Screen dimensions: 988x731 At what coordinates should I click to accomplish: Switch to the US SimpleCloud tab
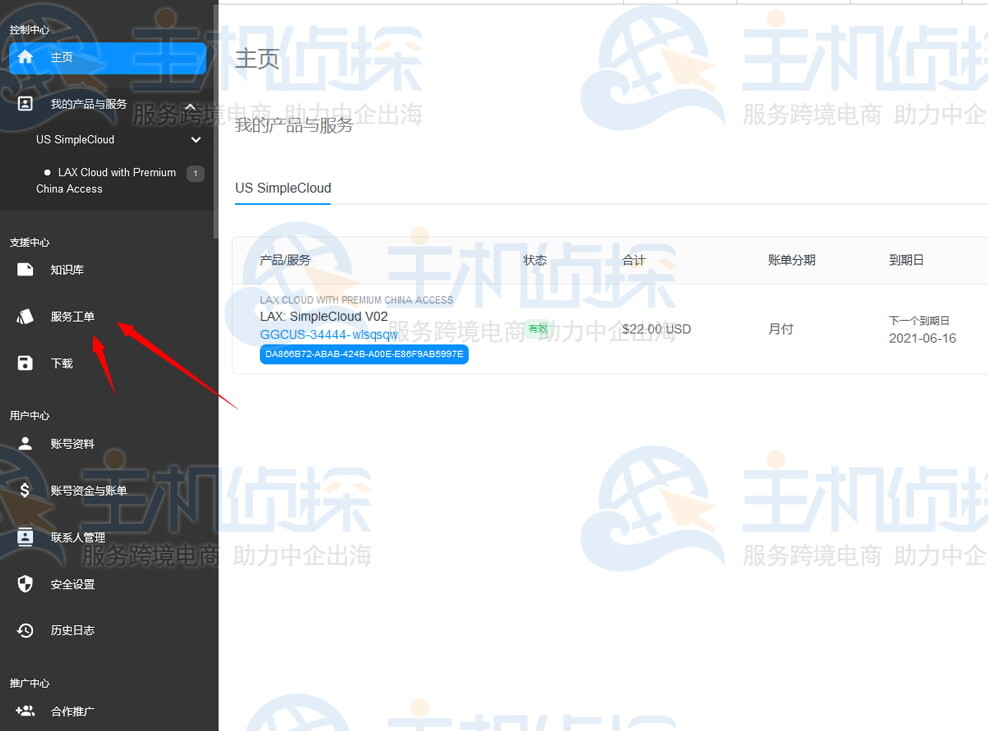(x=281, y=187)
